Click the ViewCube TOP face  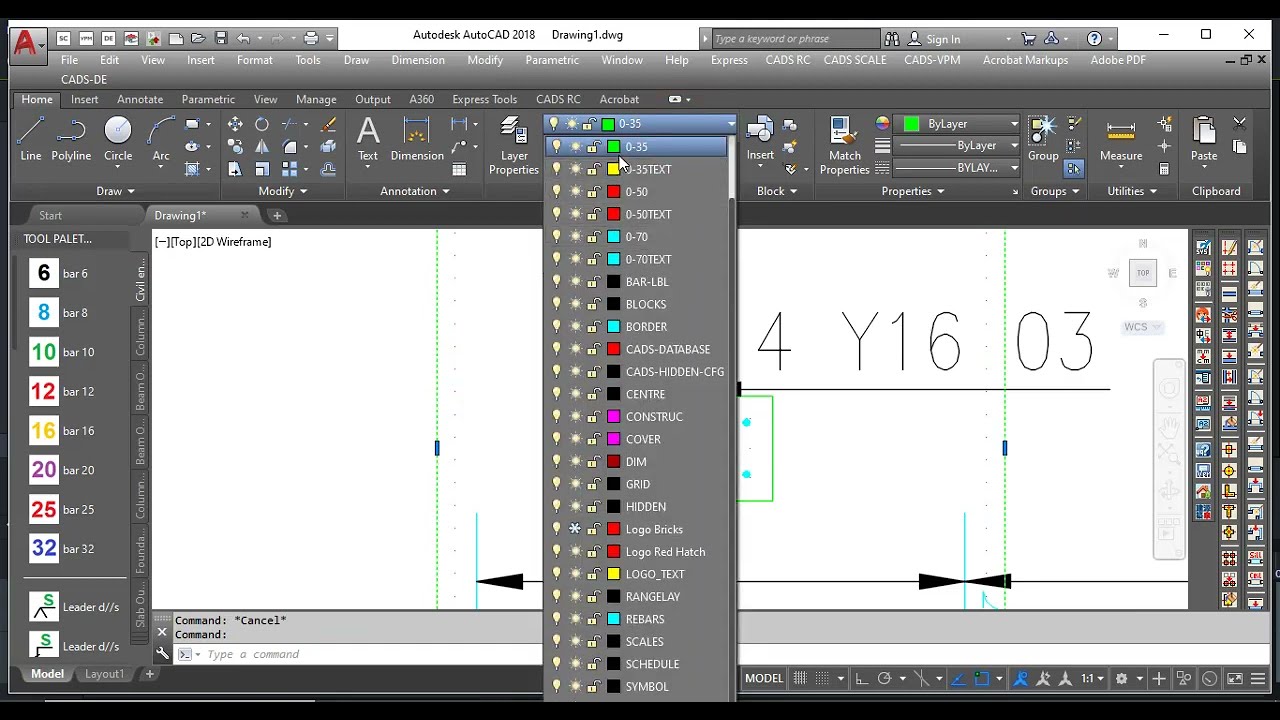tap(1143, 272)
